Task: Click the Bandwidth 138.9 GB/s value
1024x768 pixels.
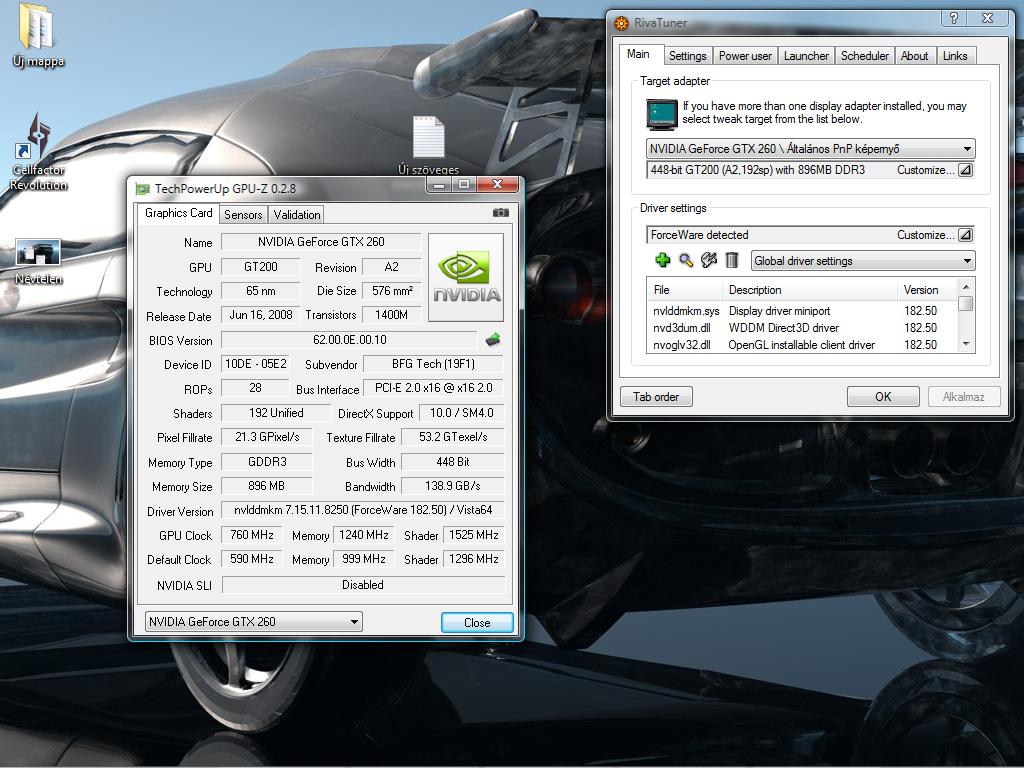Action: click(x=453, y=486)
